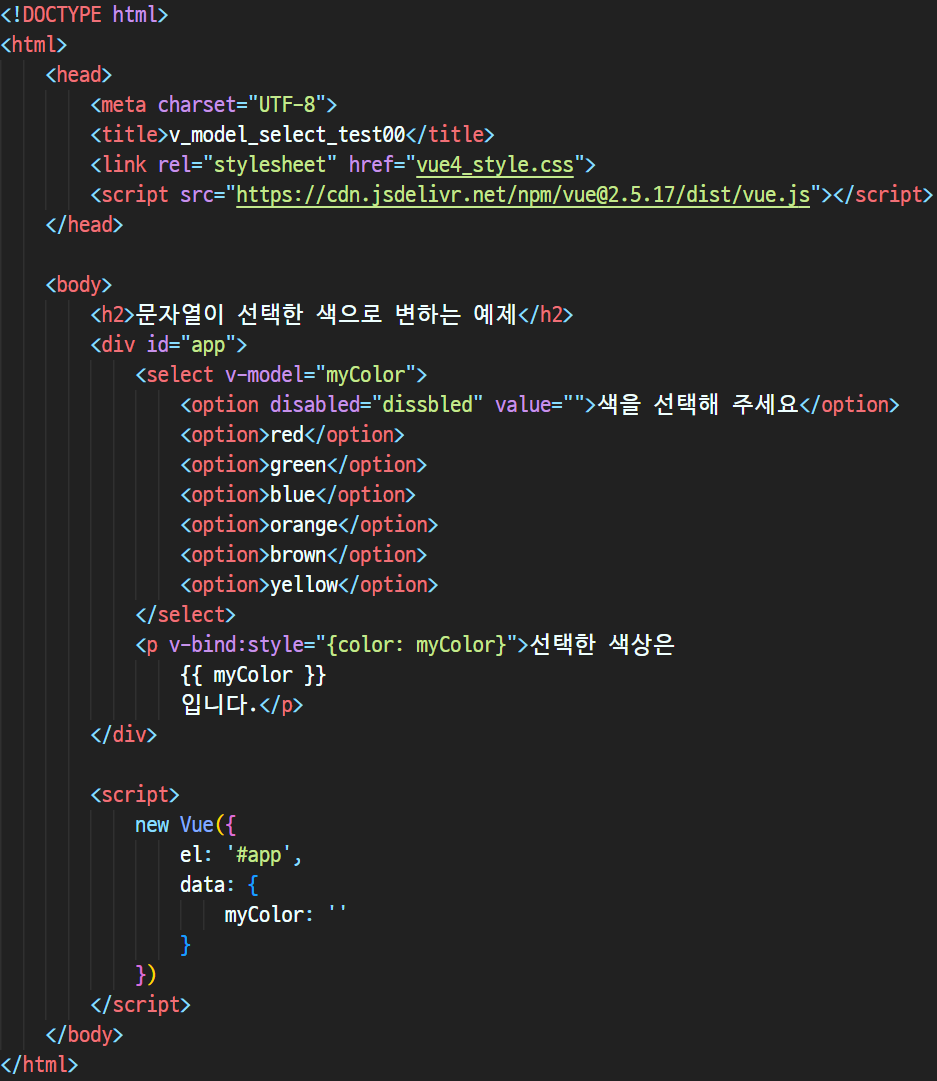Click the <!DOCTYPE html> declaration
This screenshot has height=1081, width=937.
tap(84, 14)
